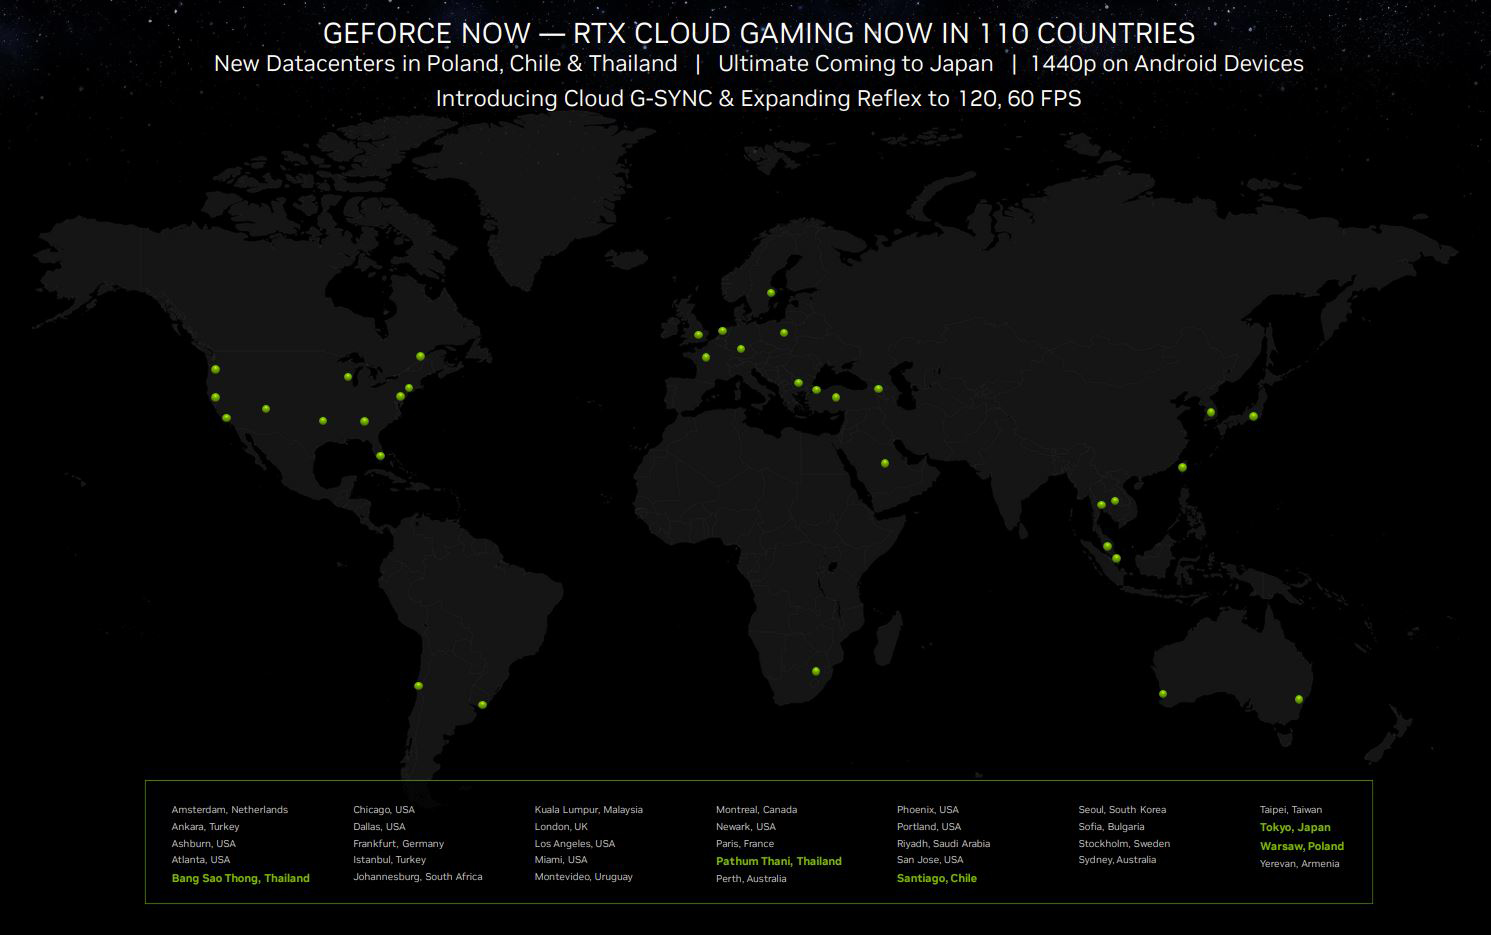The height and width of the screenshot is (935, 1491).
Task: Click 'Phoenix, USA' in the legend
Action: coord(928,810)
